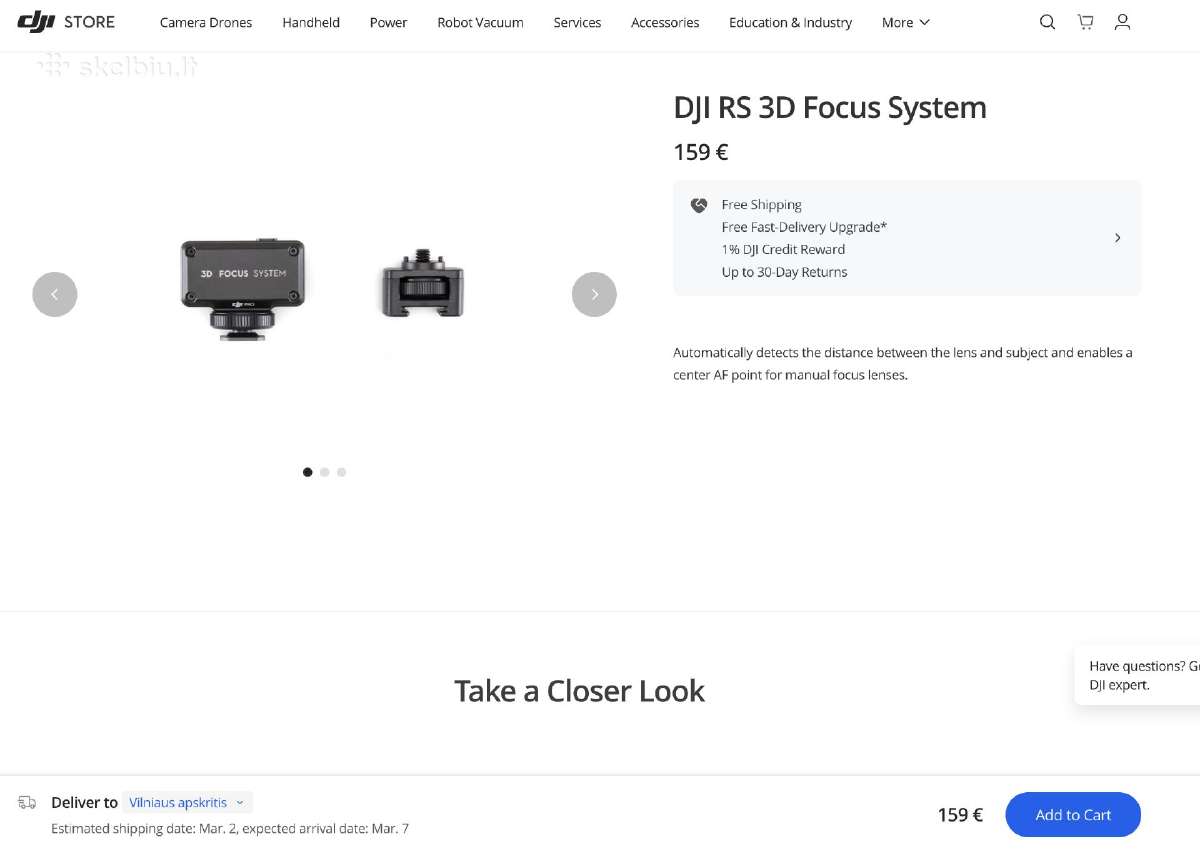This screenshot has width=1200, height=849.
Task: Expand shipping benefits with right chevron
Action: (1117, 238)
